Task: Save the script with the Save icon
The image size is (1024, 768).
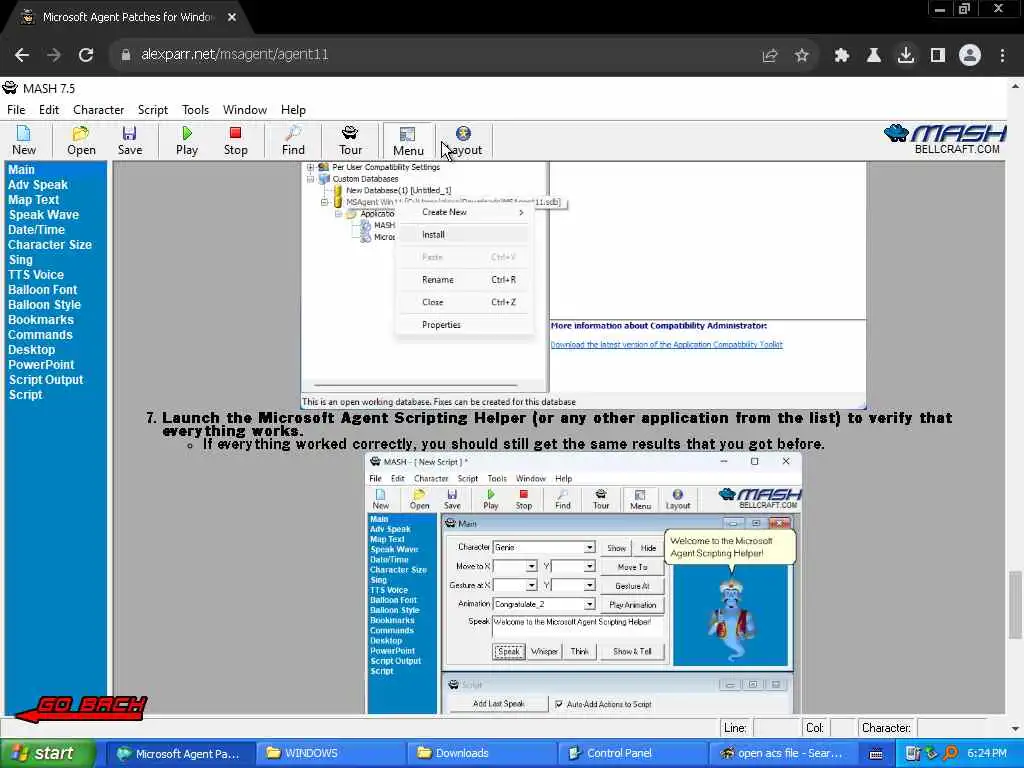Action: coord(129,140)
